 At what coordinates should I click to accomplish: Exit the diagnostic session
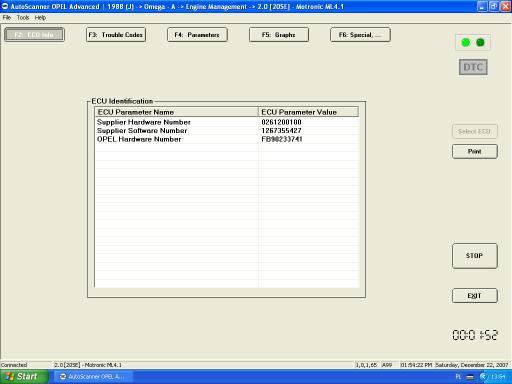(x=475, y=296)
